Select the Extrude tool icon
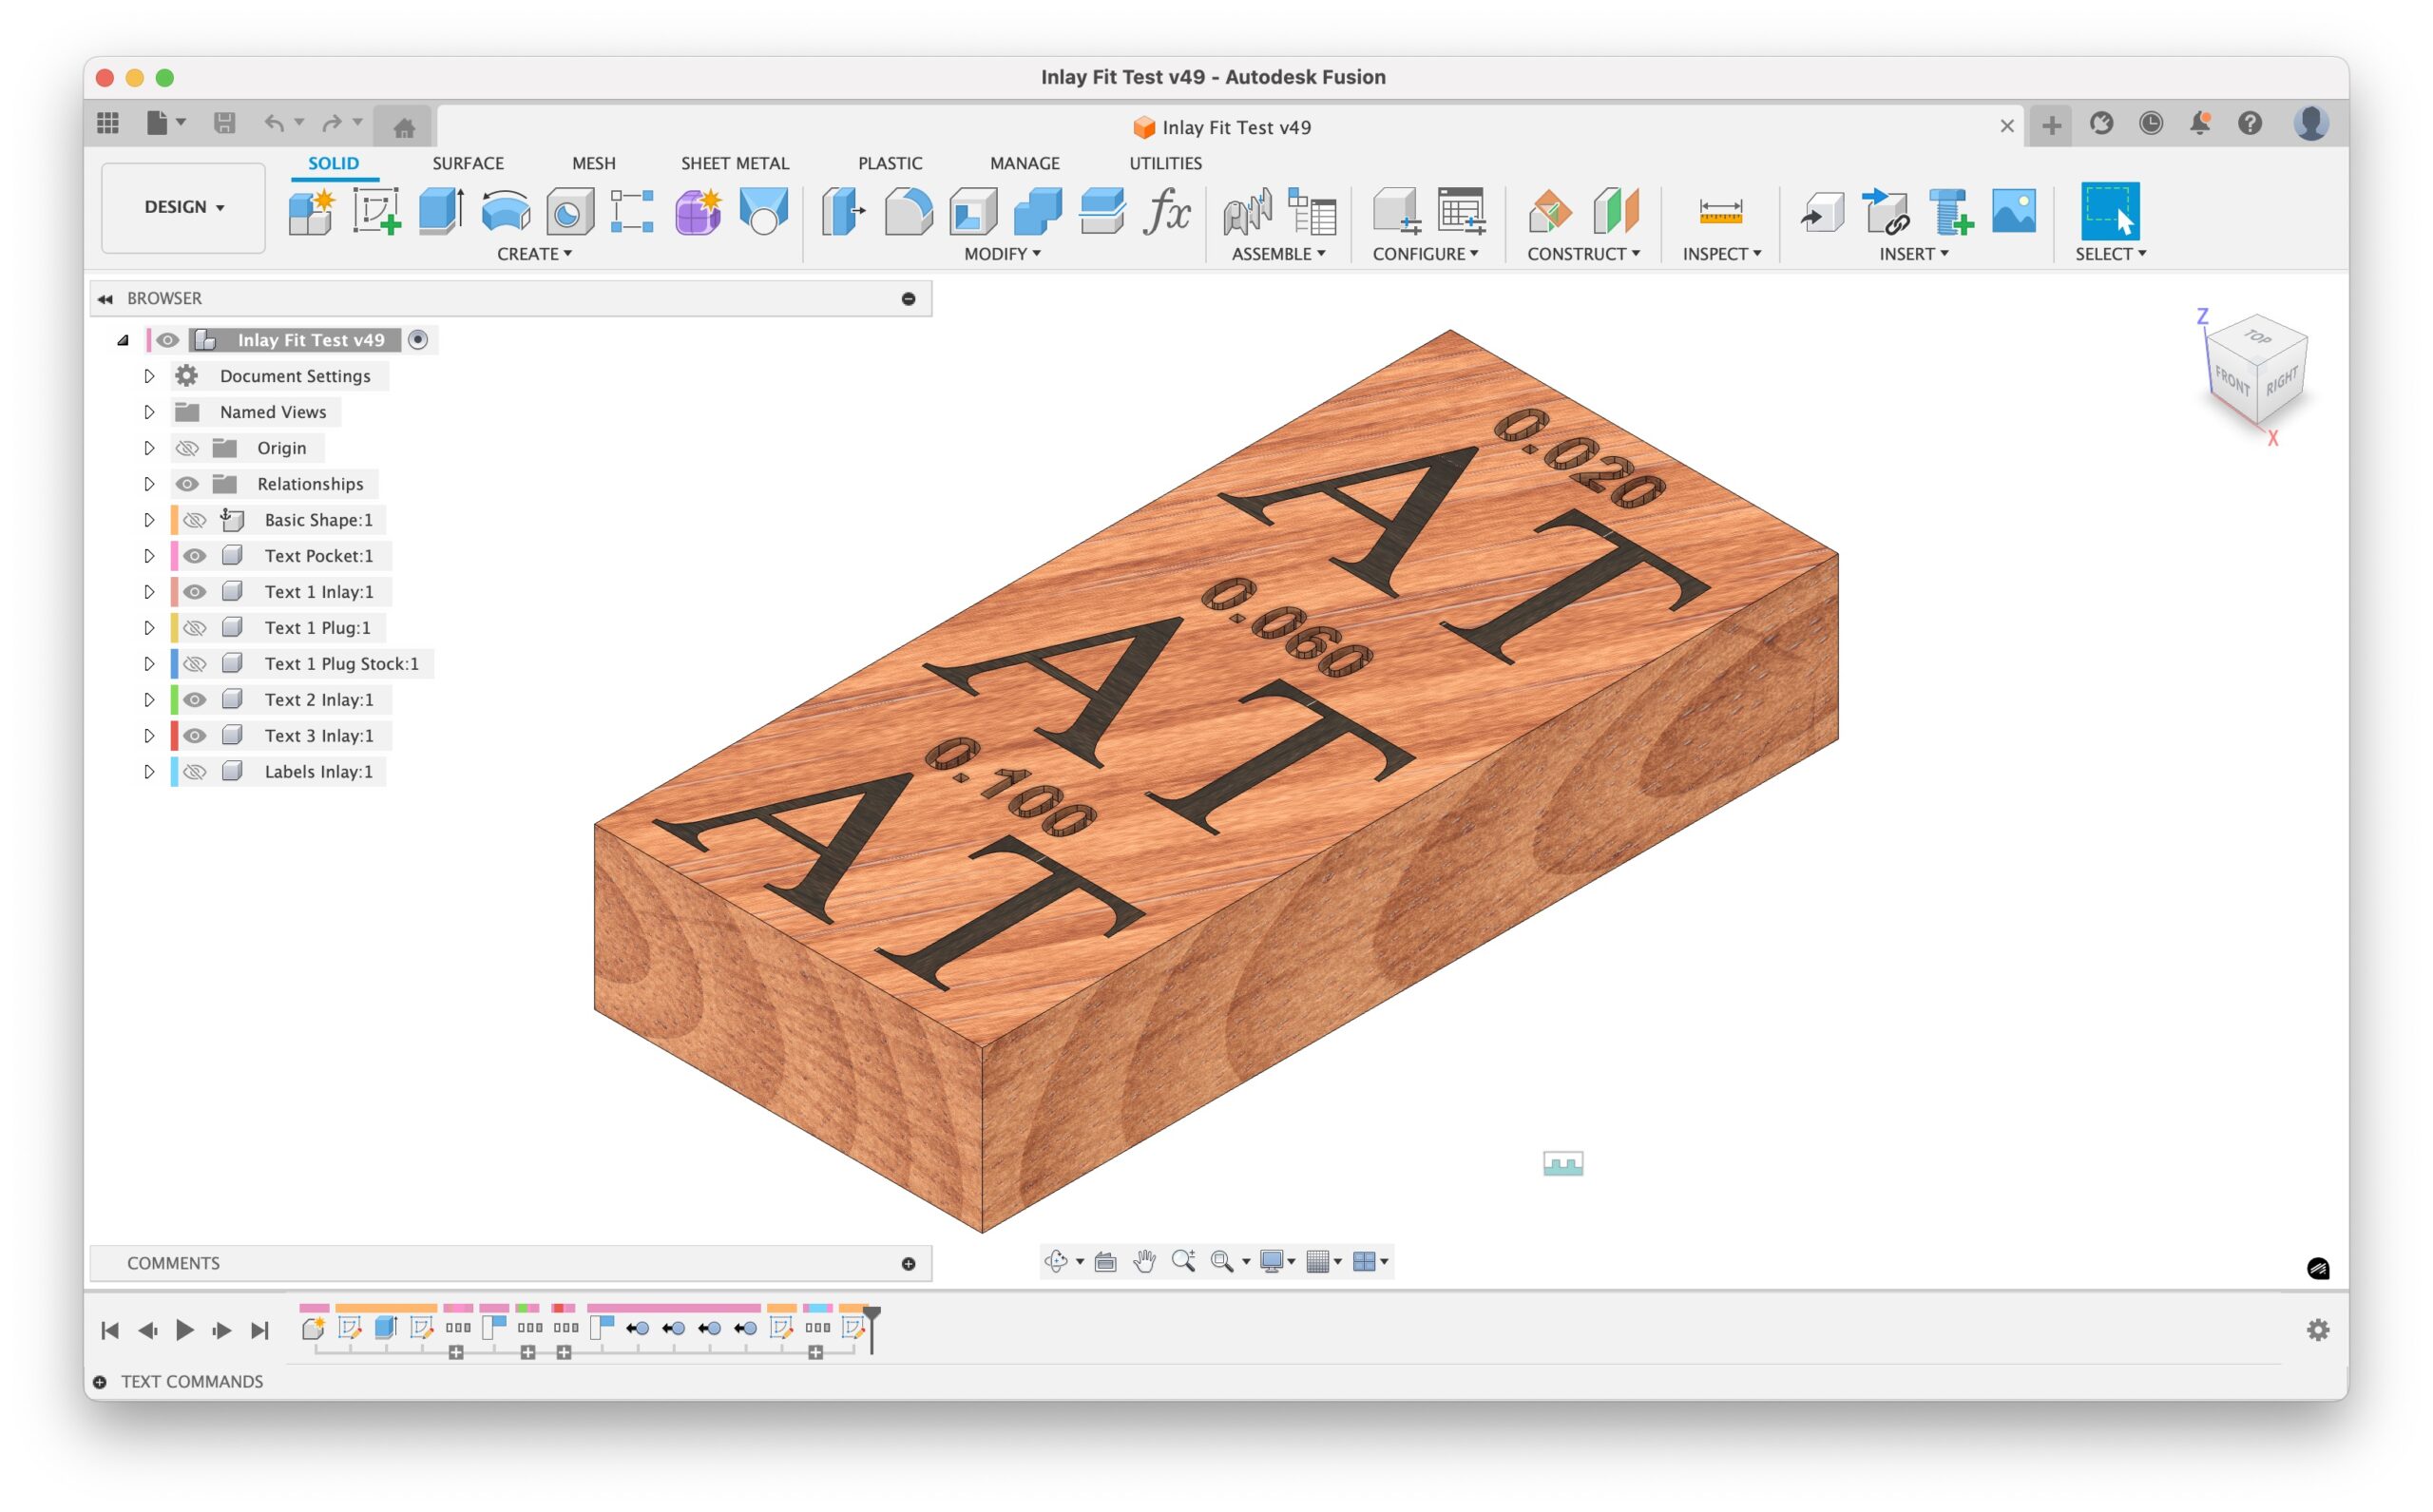Screen dimensions: 2433x1512 [x=440, y=211]
